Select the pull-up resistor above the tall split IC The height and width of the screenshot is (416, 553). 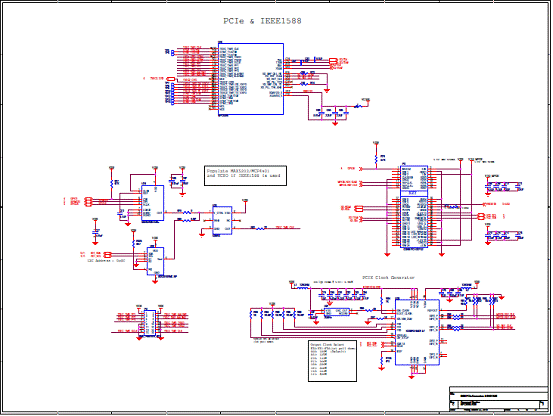[x=376, y=158]
